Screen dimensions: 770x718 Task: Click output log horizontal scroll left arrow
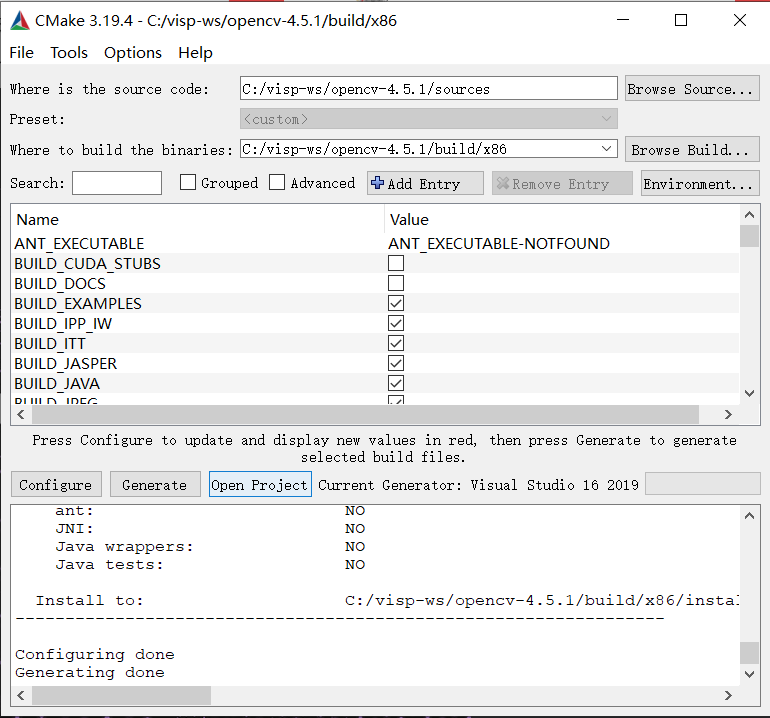coord(21,695)
